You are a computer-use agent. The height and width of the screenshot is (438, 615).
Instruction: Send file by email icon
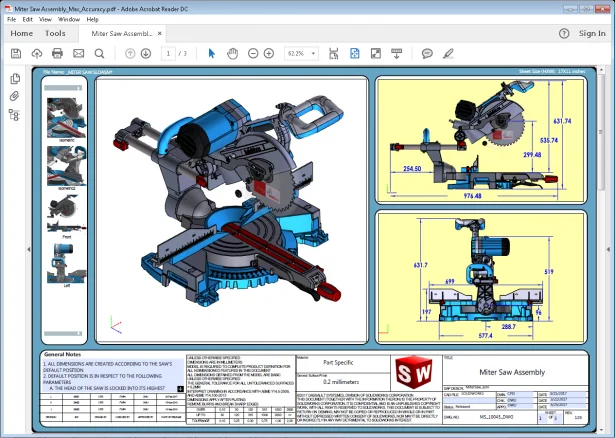click(78, 53)
